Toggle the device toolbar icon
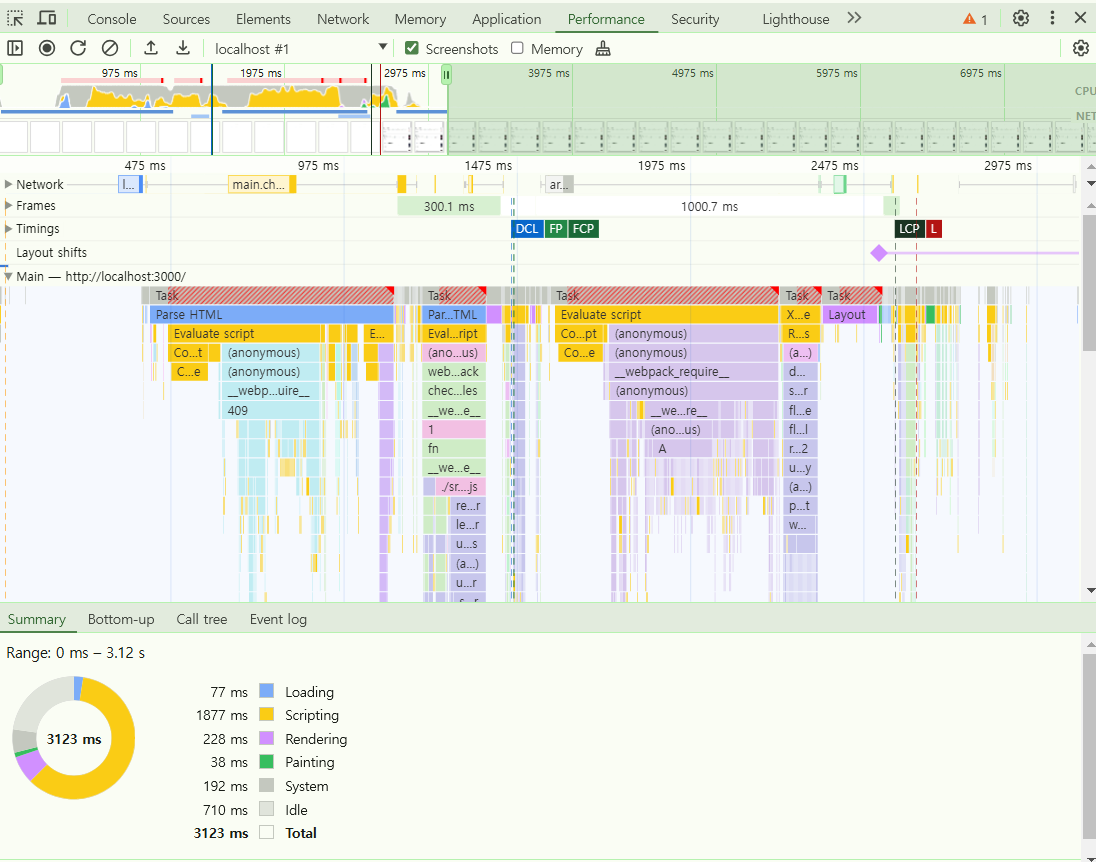This screenshot has width=1096, height=862. click(x=47, y=18)
